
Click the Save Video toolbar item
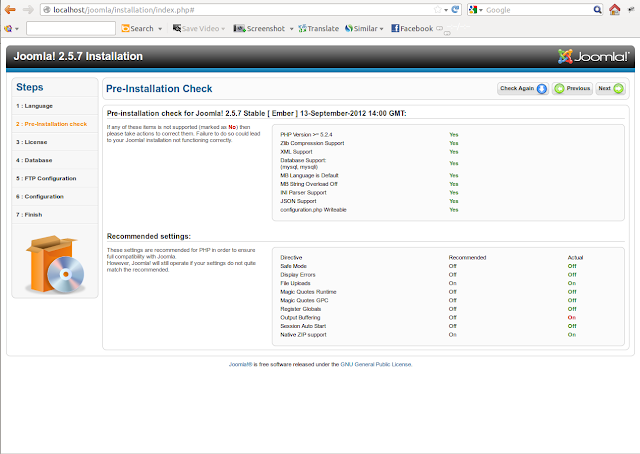click(x=196, y=29)
